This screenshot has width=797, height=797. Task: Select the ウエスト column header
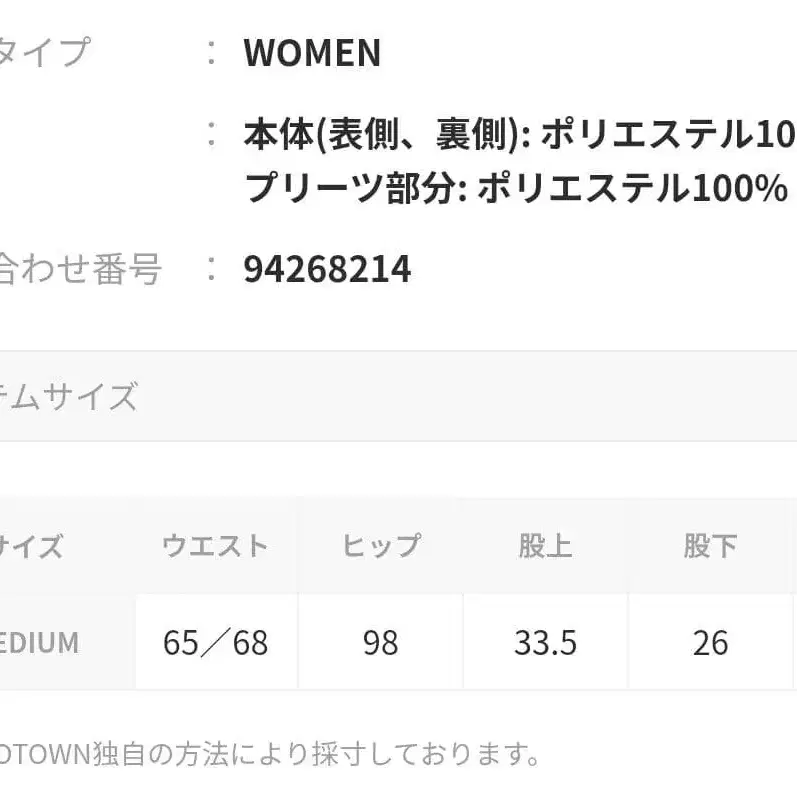[215, 546]
